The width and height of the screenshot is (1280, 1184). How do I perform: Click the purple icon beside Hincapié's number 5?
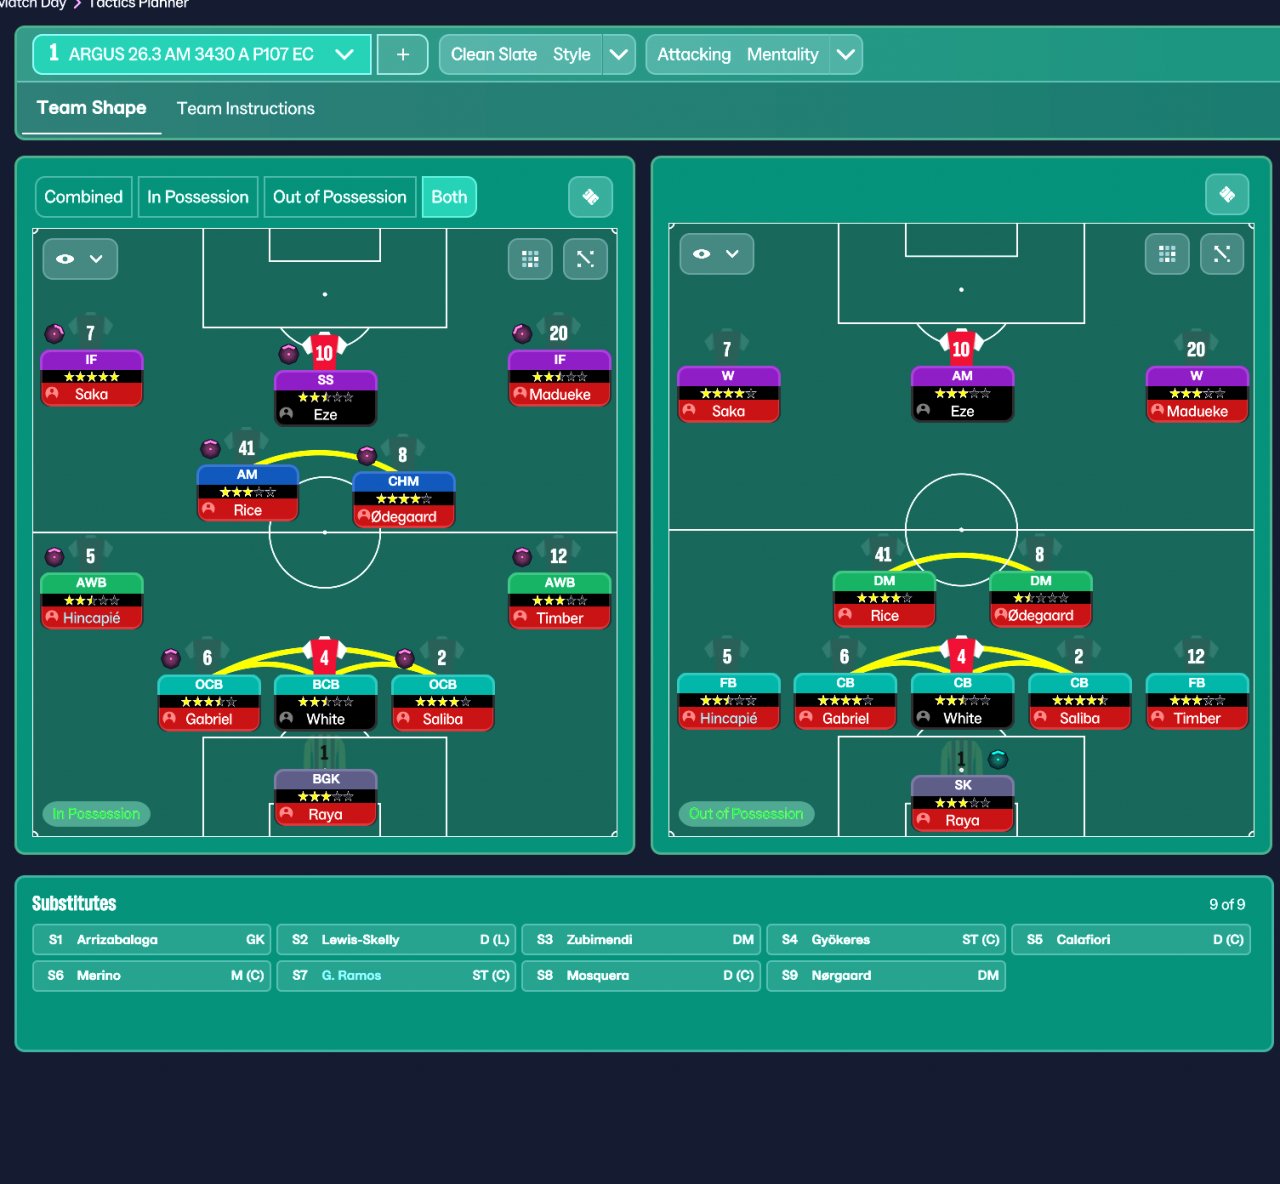(x=55, y=556)
